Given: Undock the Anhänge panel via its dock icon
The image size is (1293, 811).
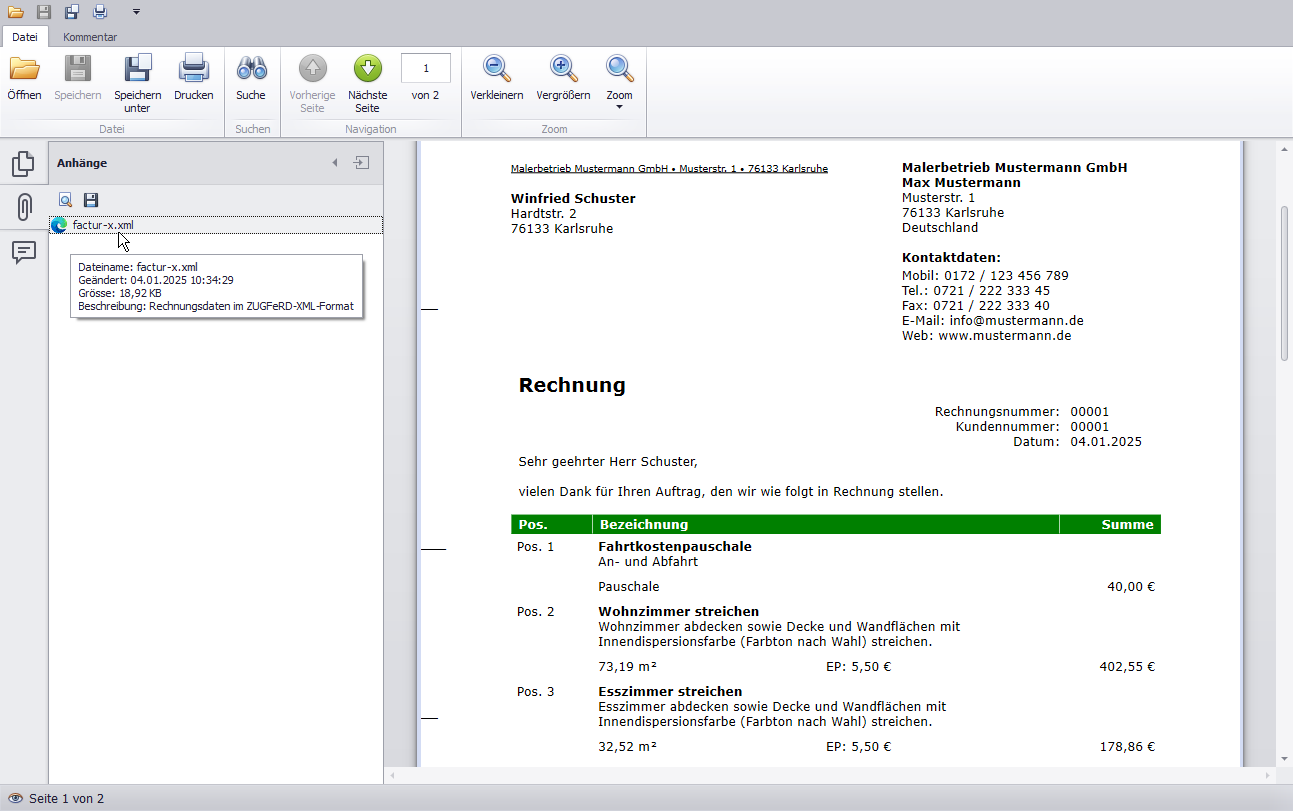Looking at the screenshot, I should click(360, 162).
